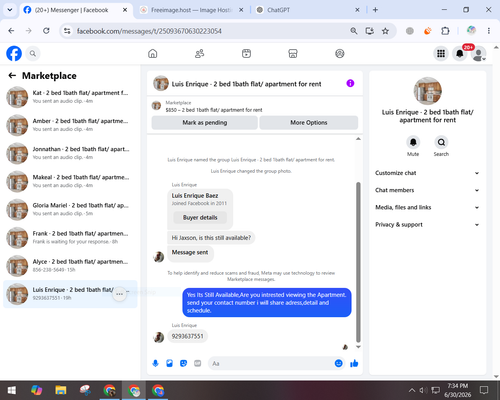Expand Media, files and links section
Image resolution: width=500 pixels, height=400 pixels.
pos(427,207)
